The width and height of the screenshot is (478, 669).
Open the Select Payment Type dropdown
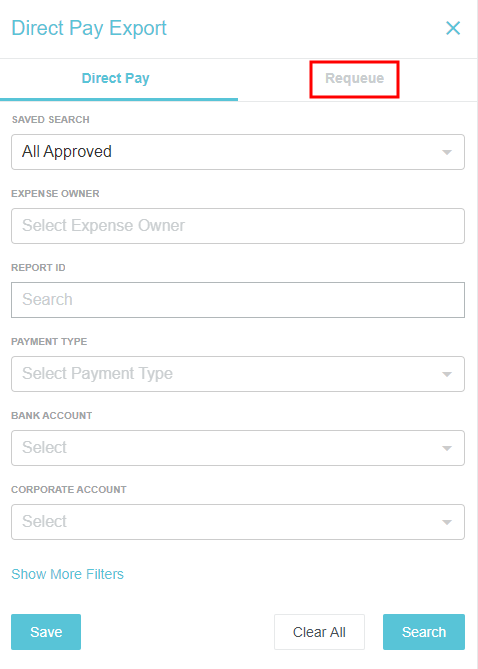coord(238,374)
